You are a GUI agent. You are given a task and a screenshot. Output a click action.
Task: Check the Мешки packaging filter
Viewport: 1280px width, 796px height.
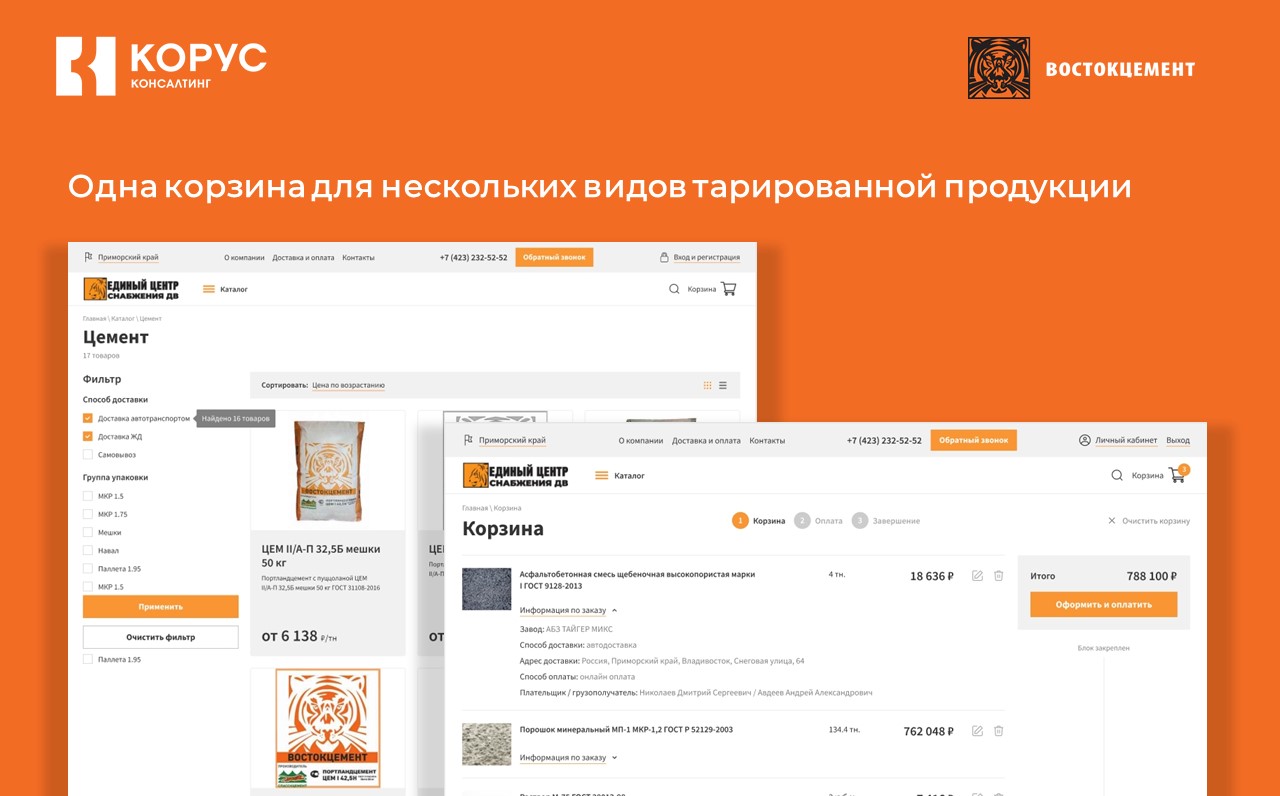click(x=88, y=532)
